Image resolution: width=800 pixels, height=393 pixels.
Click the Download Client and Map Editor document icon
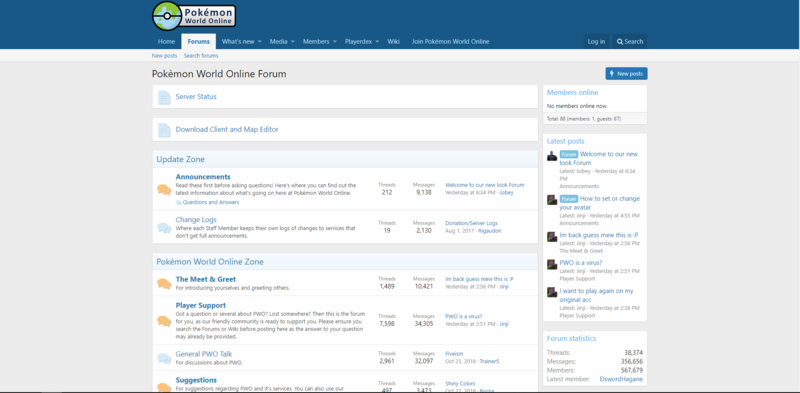pyautogui.click(x=164, y=130)
